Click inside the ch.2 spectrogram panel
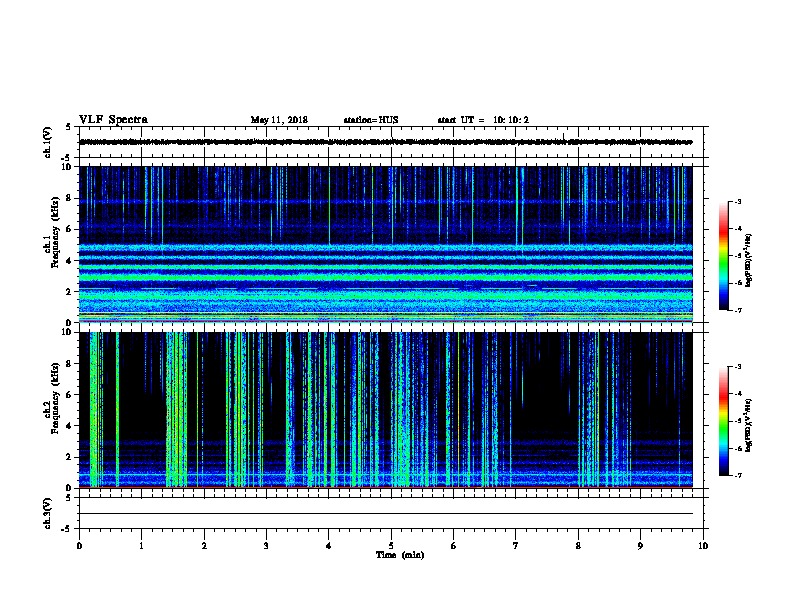 [385, 410]
